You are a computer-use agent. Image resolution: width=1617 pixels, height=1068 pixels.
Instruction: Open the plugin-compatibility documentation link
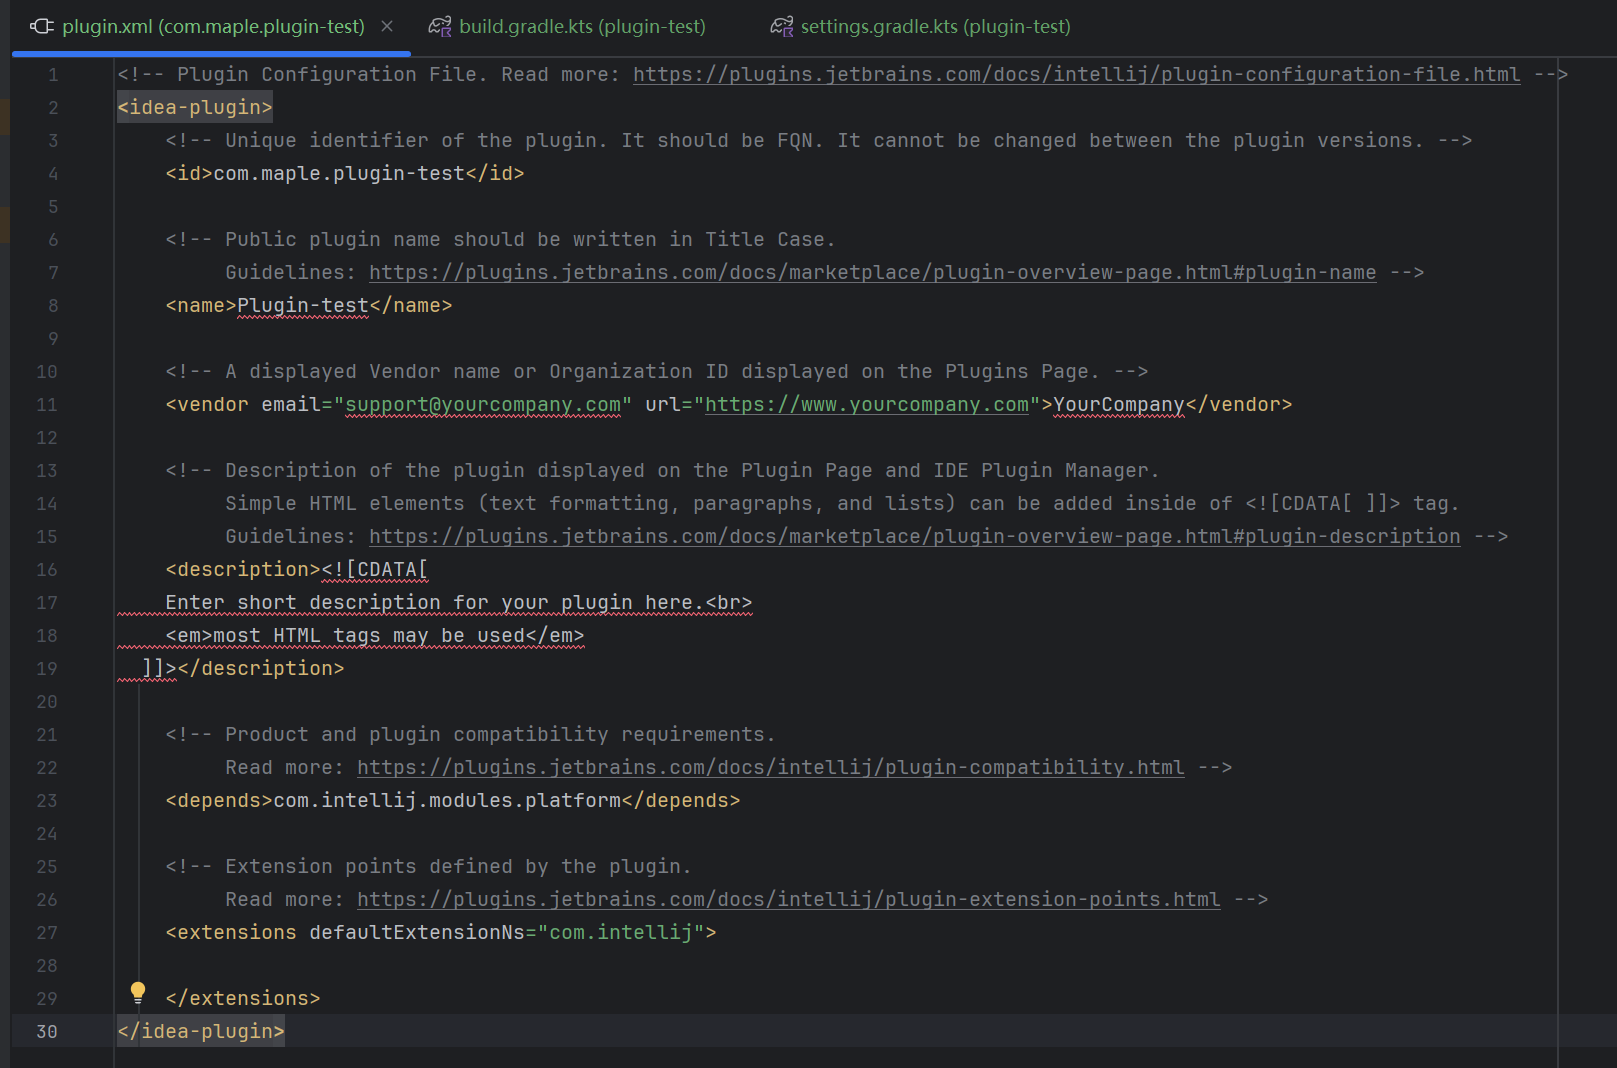pos(769,767)
